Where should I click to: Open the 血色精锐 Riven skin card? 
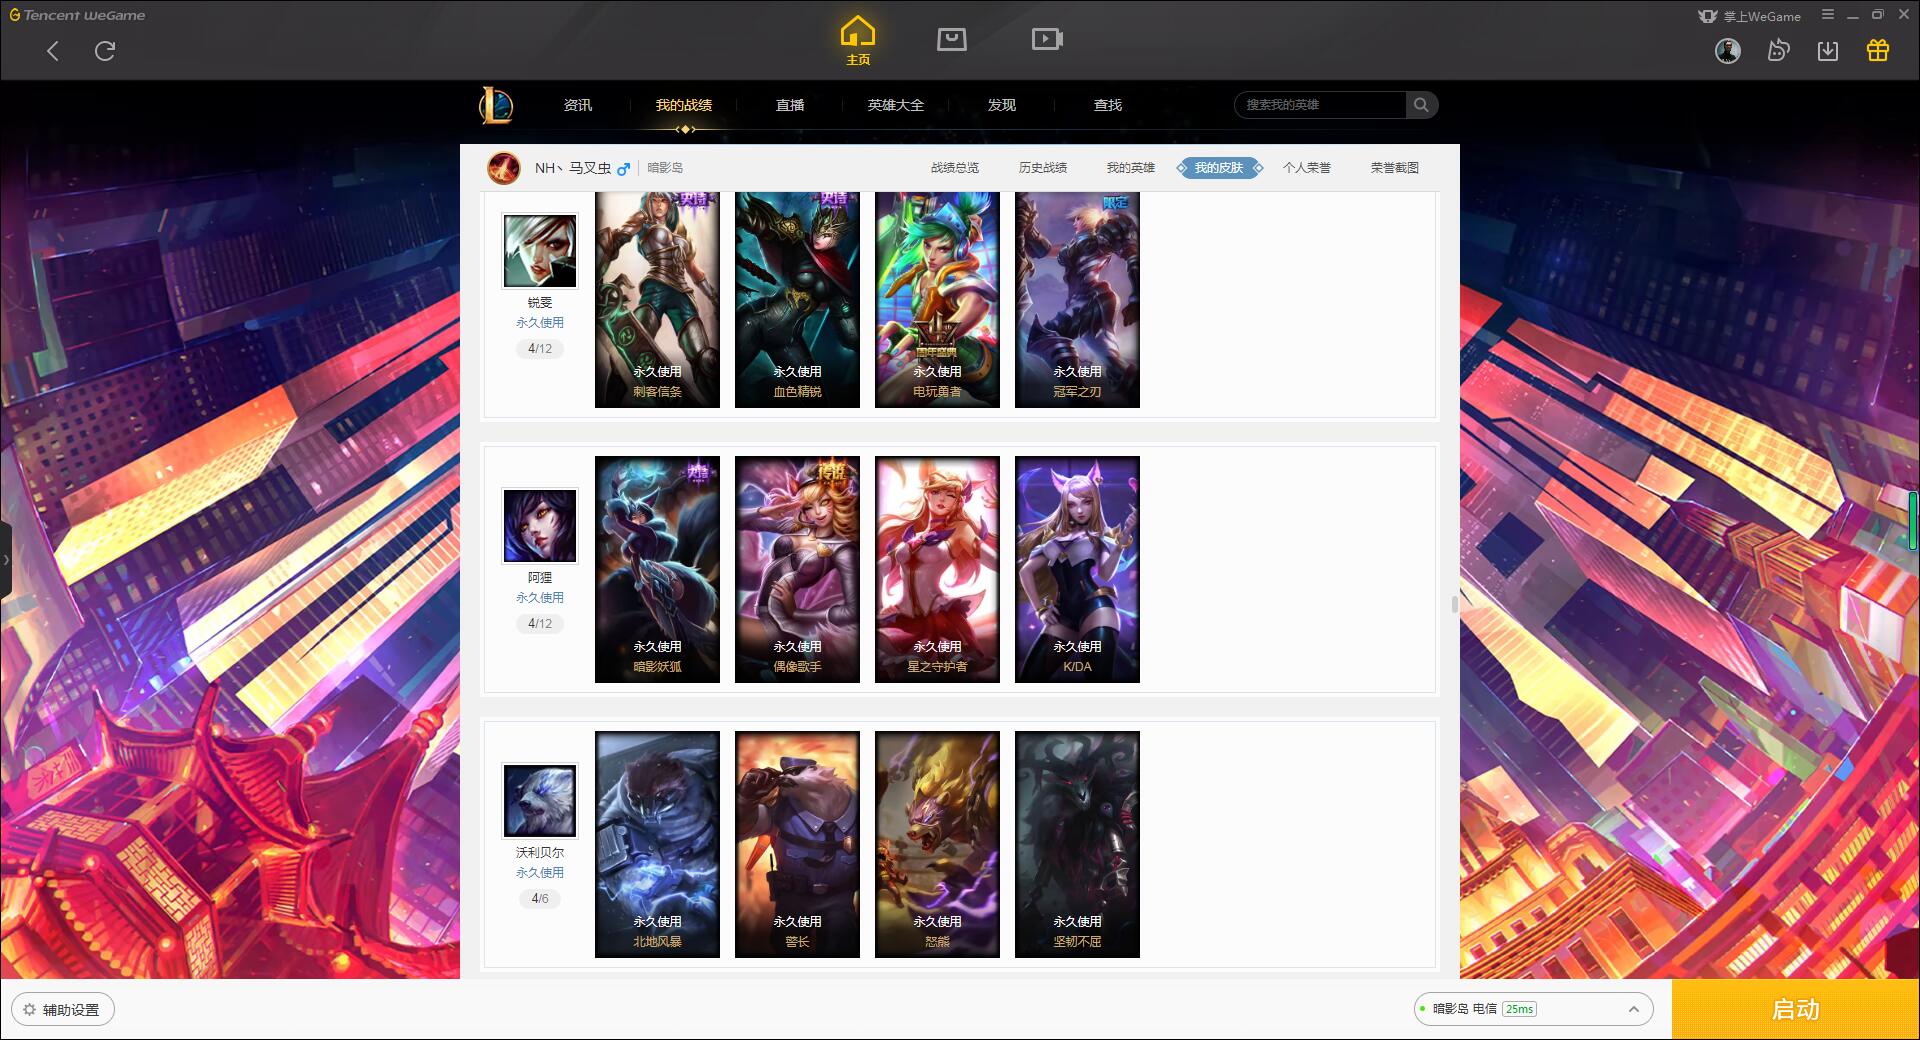pos(797,300)
